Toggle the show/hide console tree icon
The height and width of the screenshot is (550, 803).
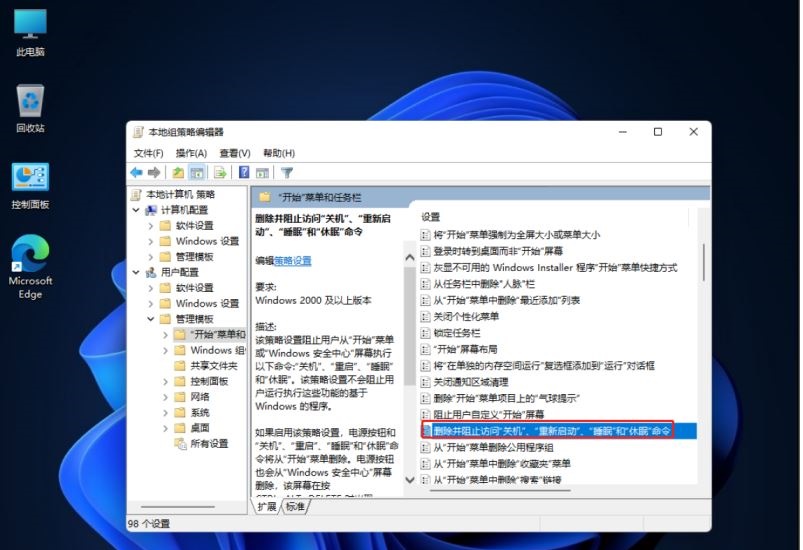197,173
